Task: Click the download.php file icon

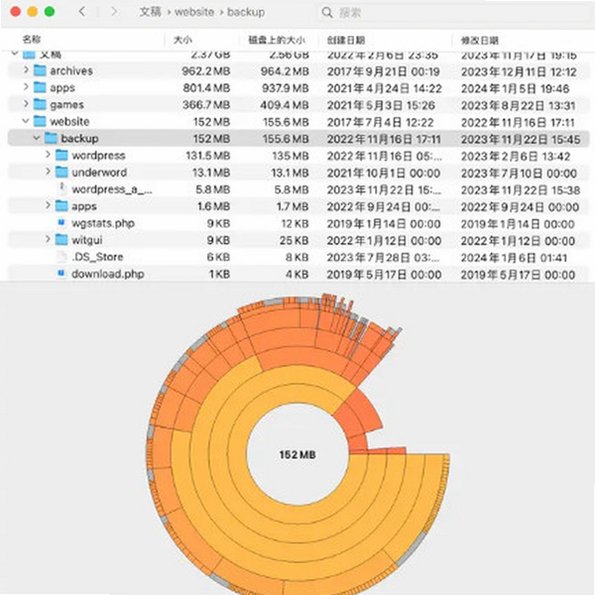Action: (x=61, y=274)
